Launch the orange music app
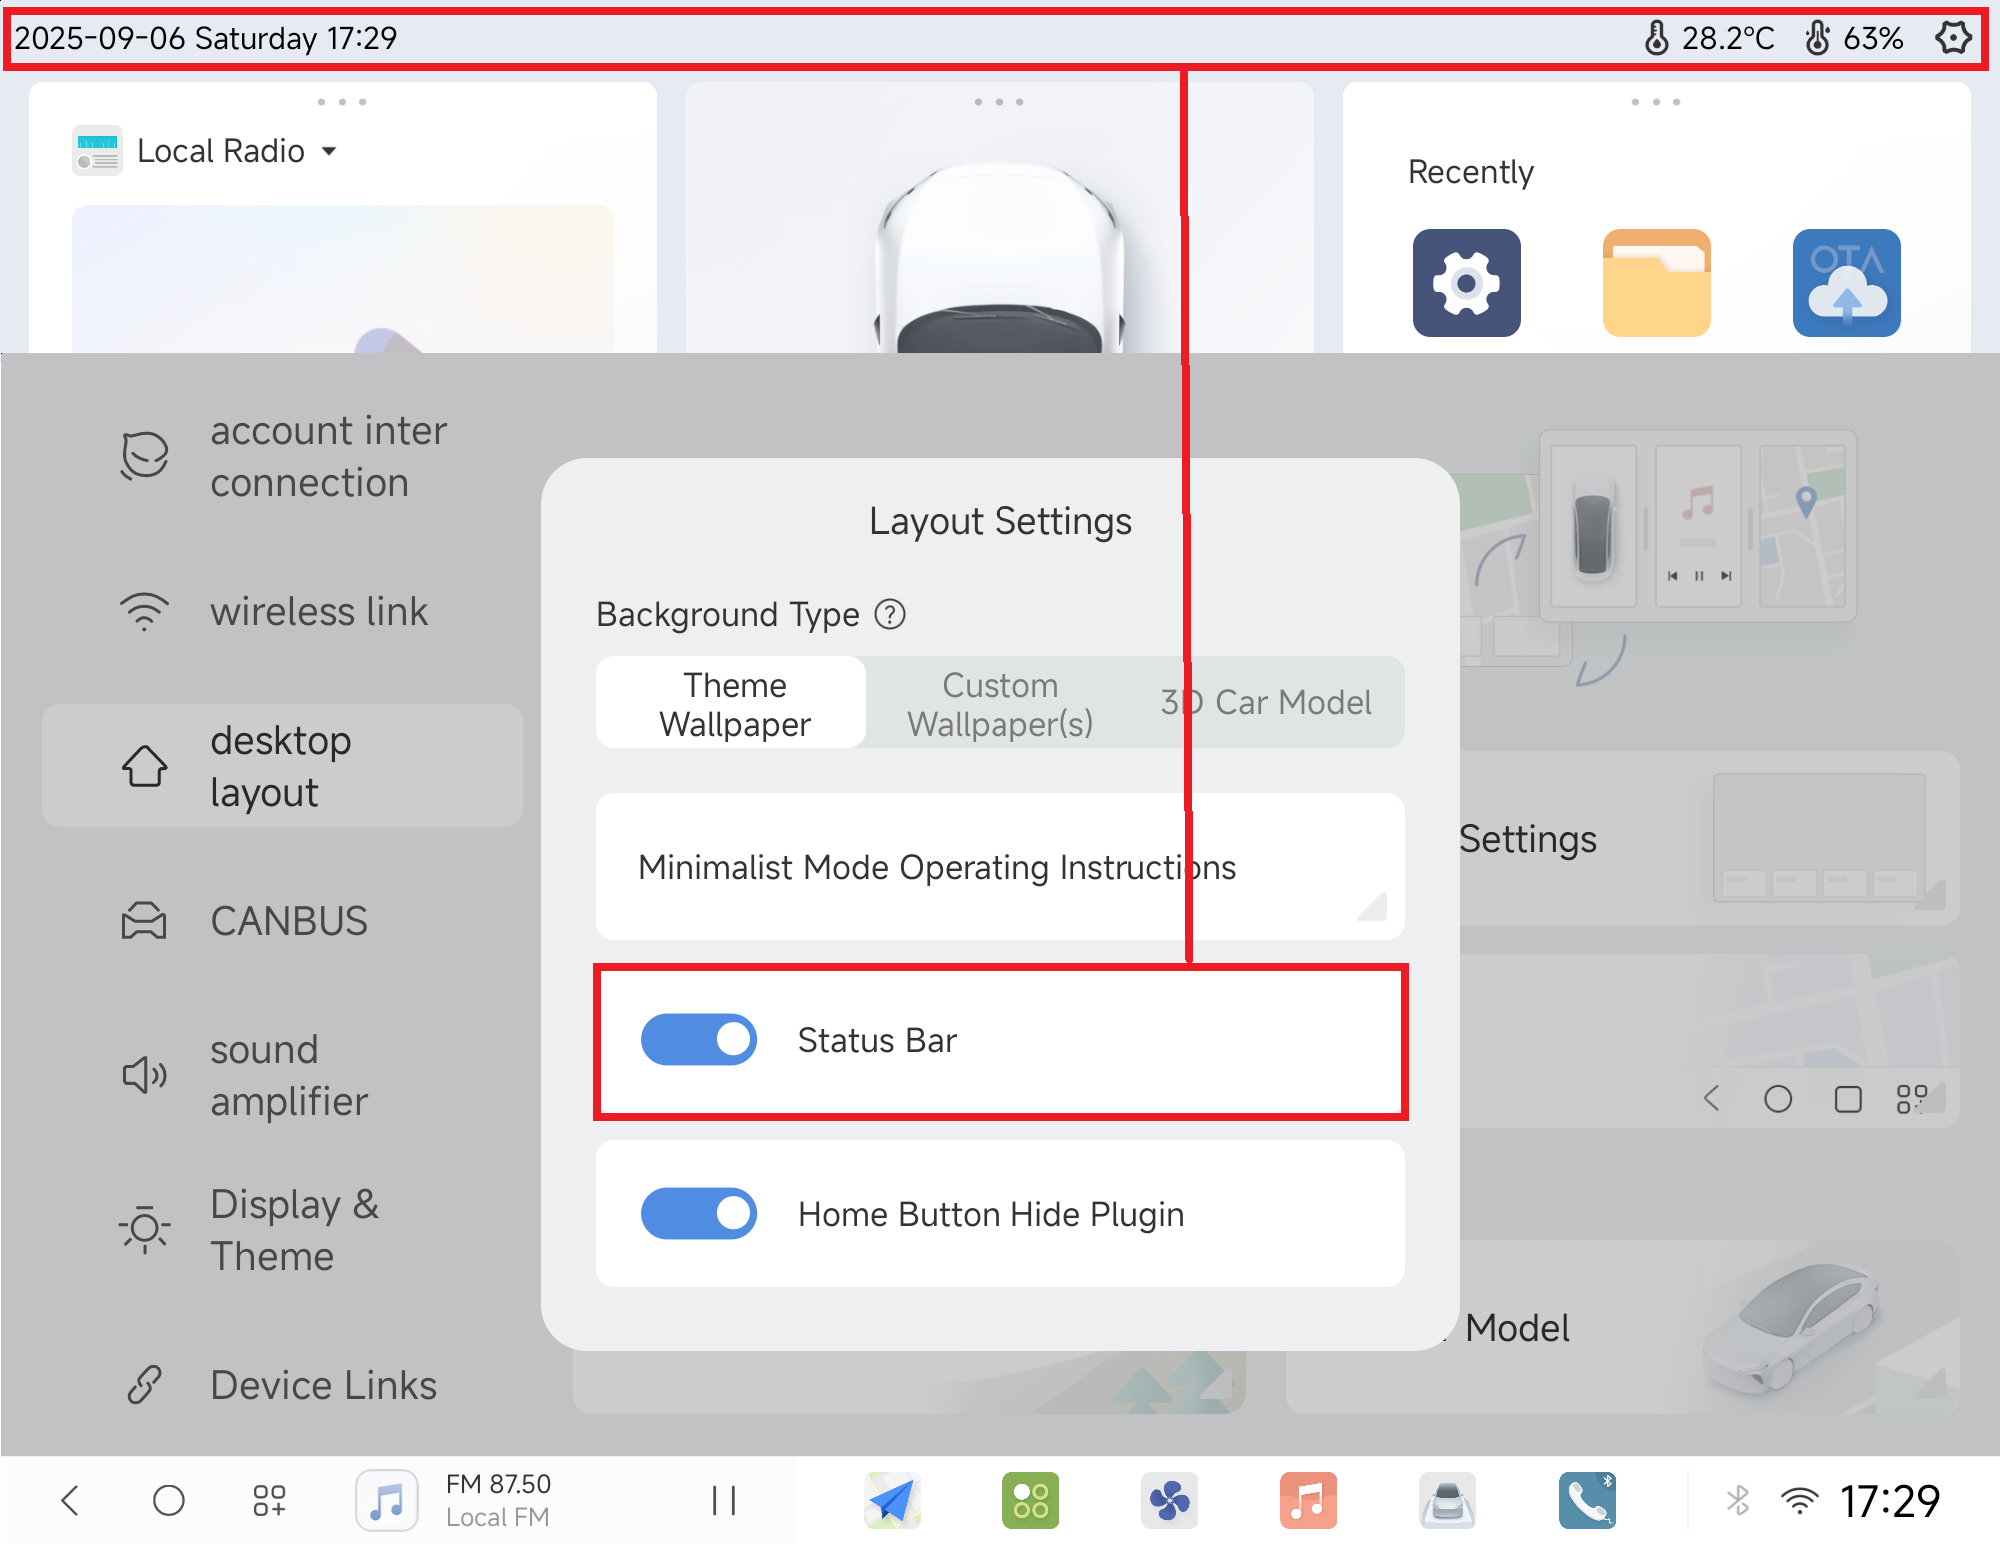This screenshot has width=2000, height=1544. [1308, 1500]
